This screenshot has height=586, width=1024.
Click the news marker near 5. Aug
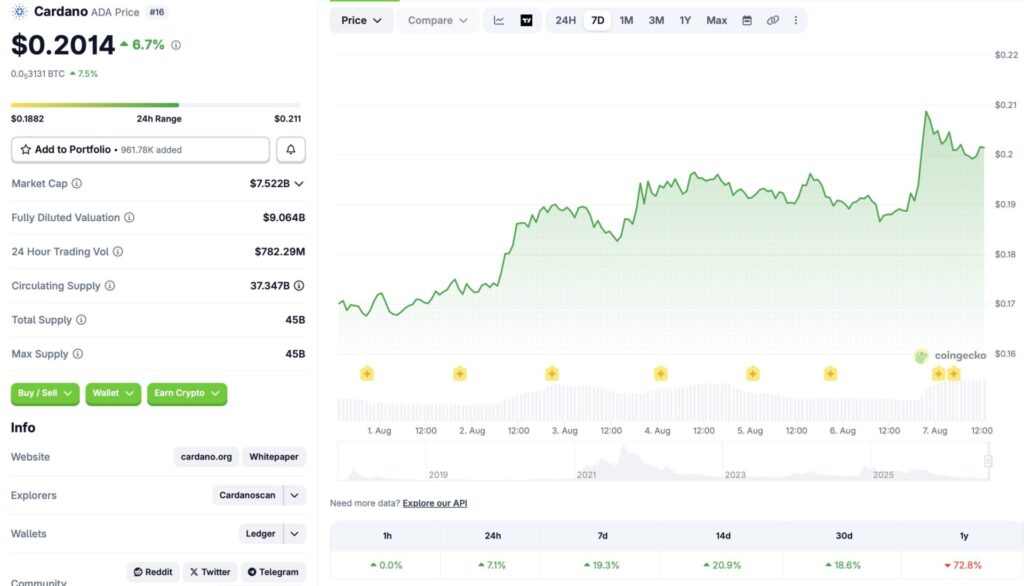(x=753, y=374)
